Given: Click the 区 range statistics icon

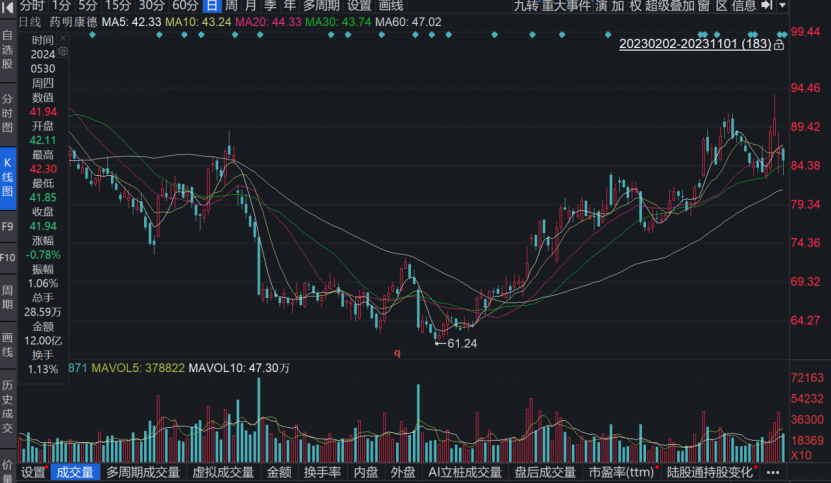Looking at the screenshot, I should [721, 6].
